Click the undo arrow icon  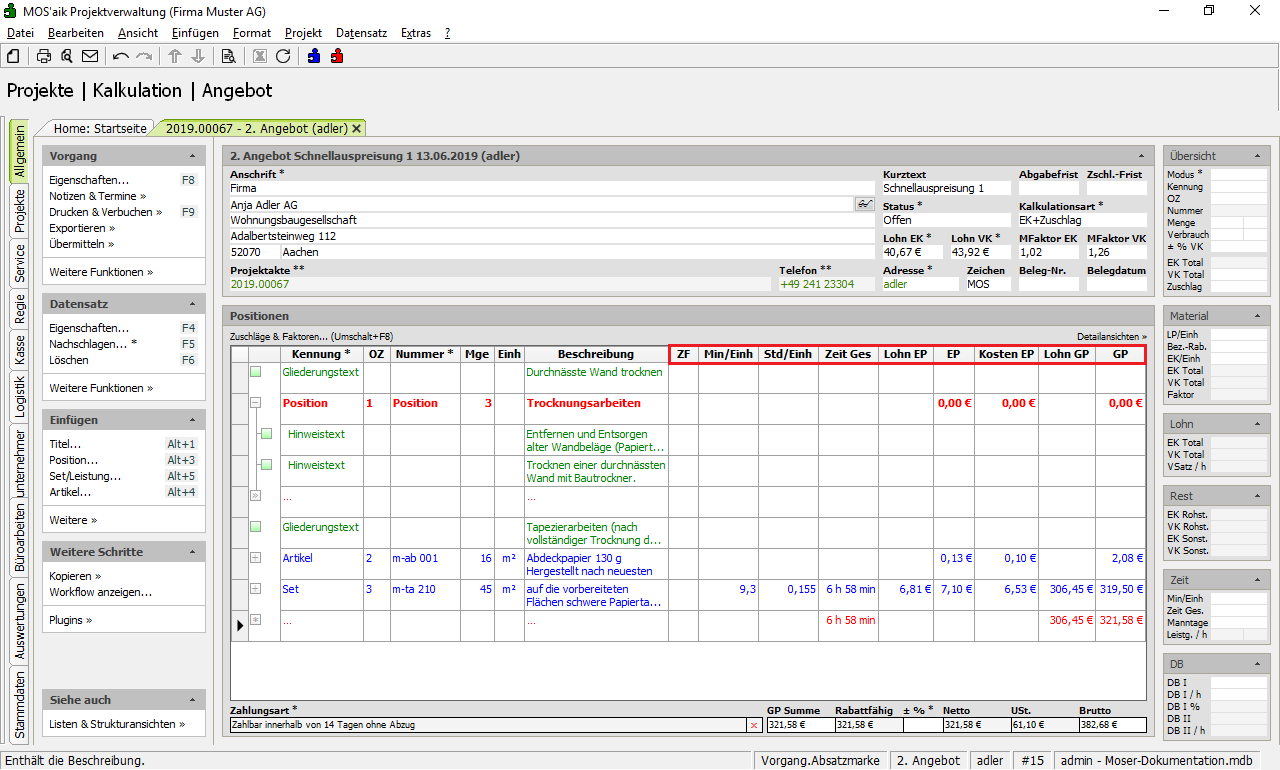coord(121,56)
